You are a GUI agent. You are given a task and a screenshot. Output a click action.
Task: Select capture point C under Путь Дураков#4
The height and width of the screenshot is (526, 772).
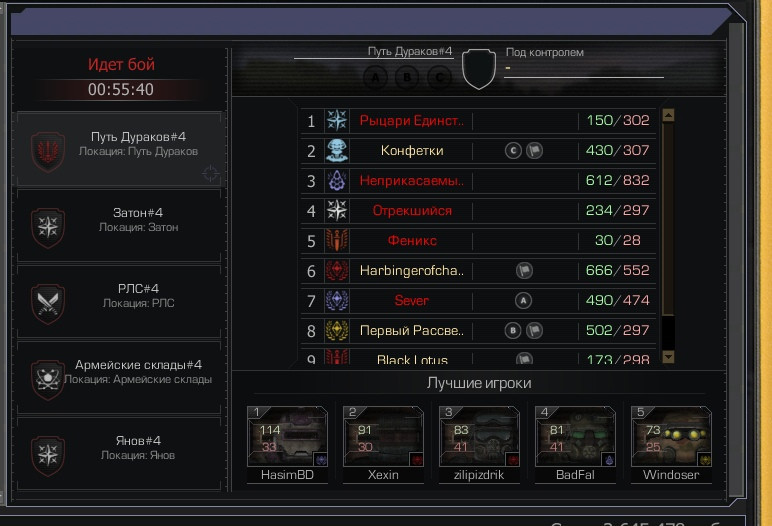pos(439,77)
